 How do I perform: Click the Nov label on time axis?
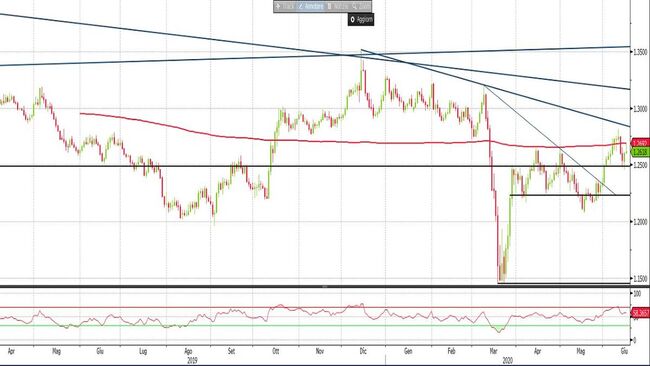point(320,351)
